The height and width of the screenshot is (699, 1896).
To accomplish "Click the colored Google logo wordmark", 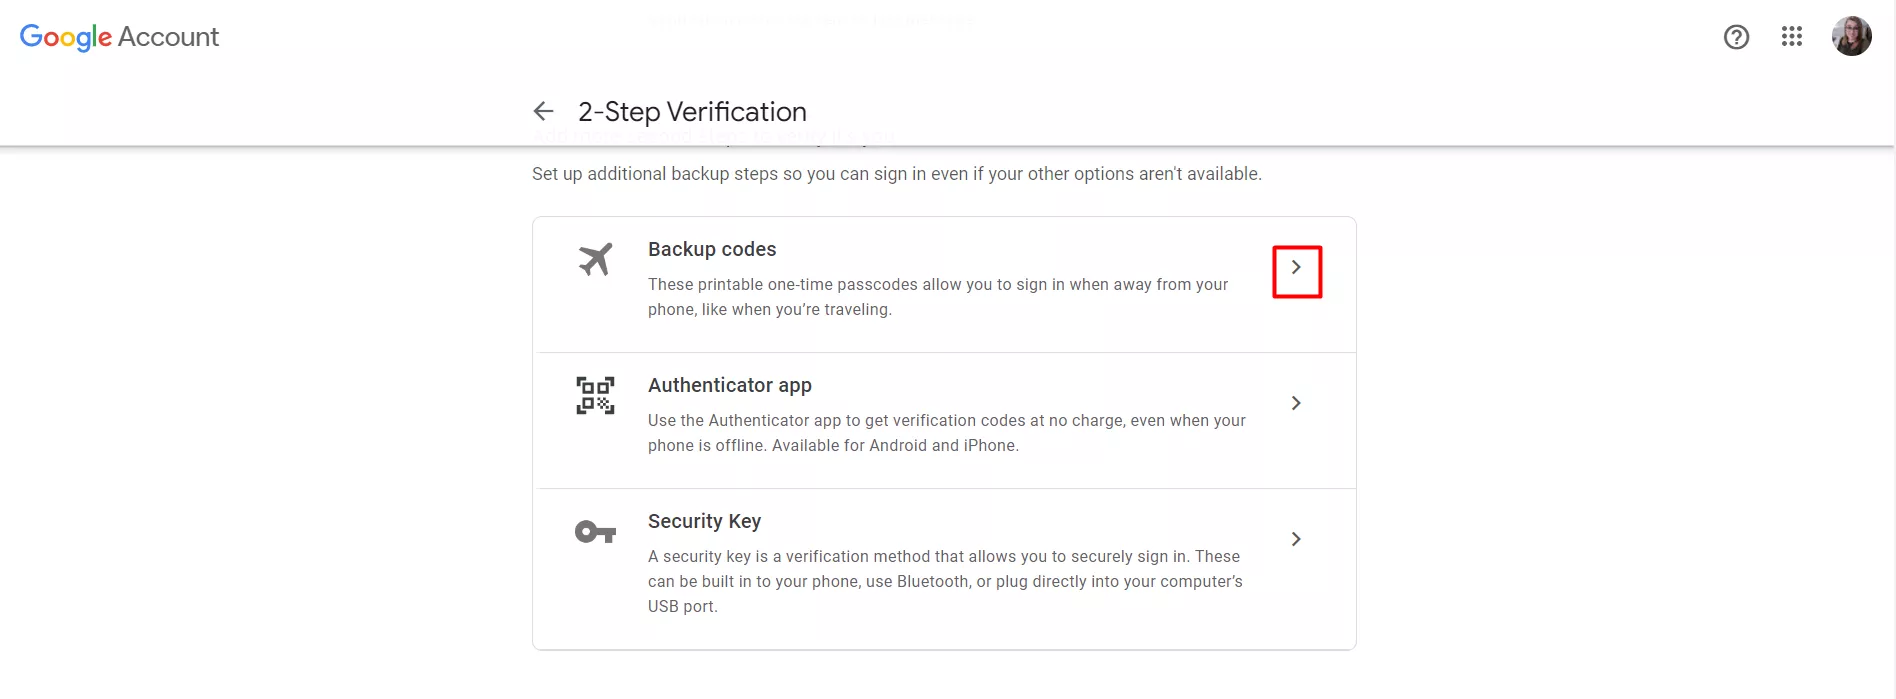I will (66, 37).
